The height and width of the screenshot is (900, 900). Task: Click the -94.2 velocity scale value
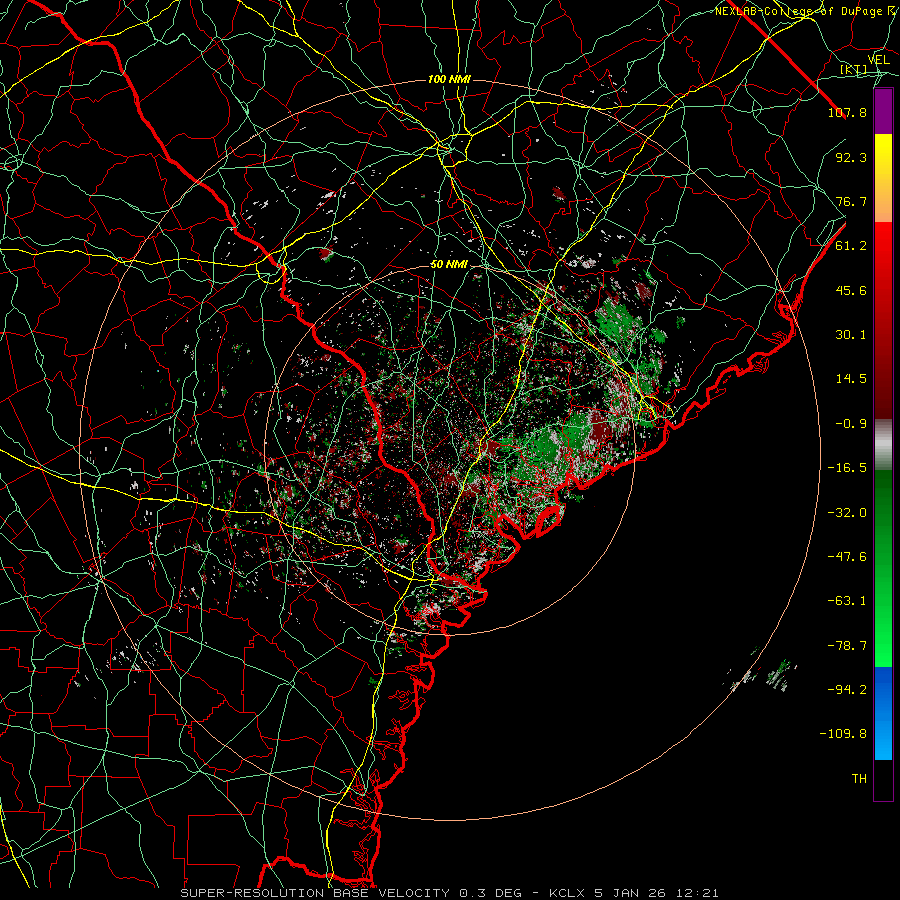tap(847, 690)
